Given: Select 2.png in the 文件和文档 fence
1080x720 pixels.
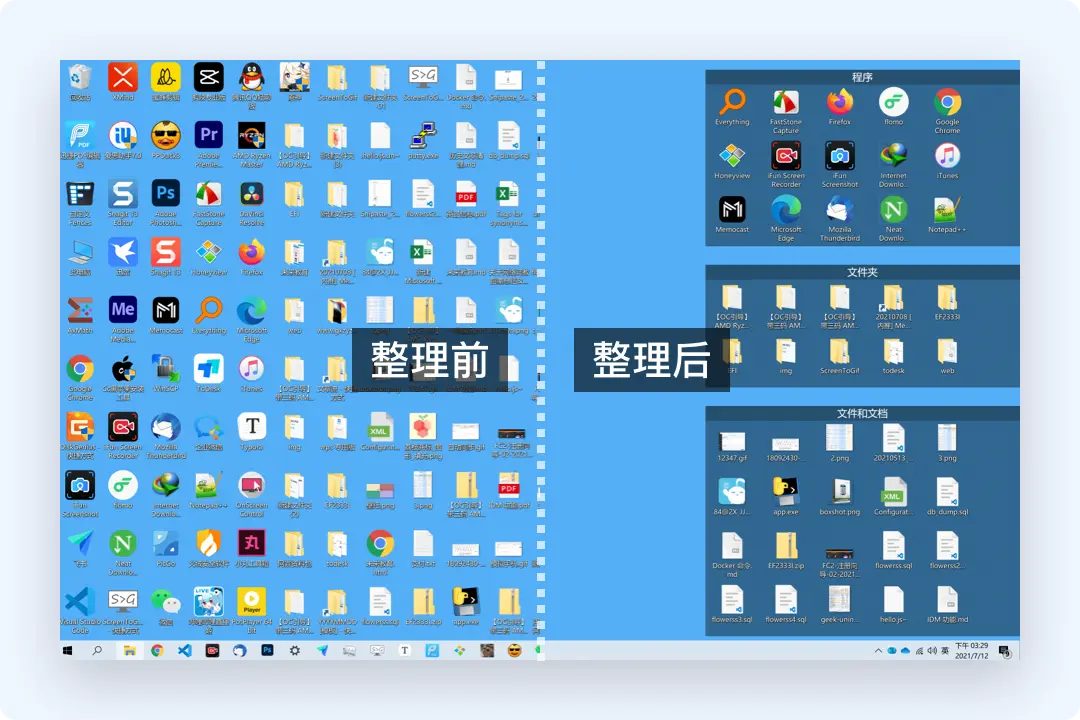Looking at the screenshot, I should tap(839, 438).
